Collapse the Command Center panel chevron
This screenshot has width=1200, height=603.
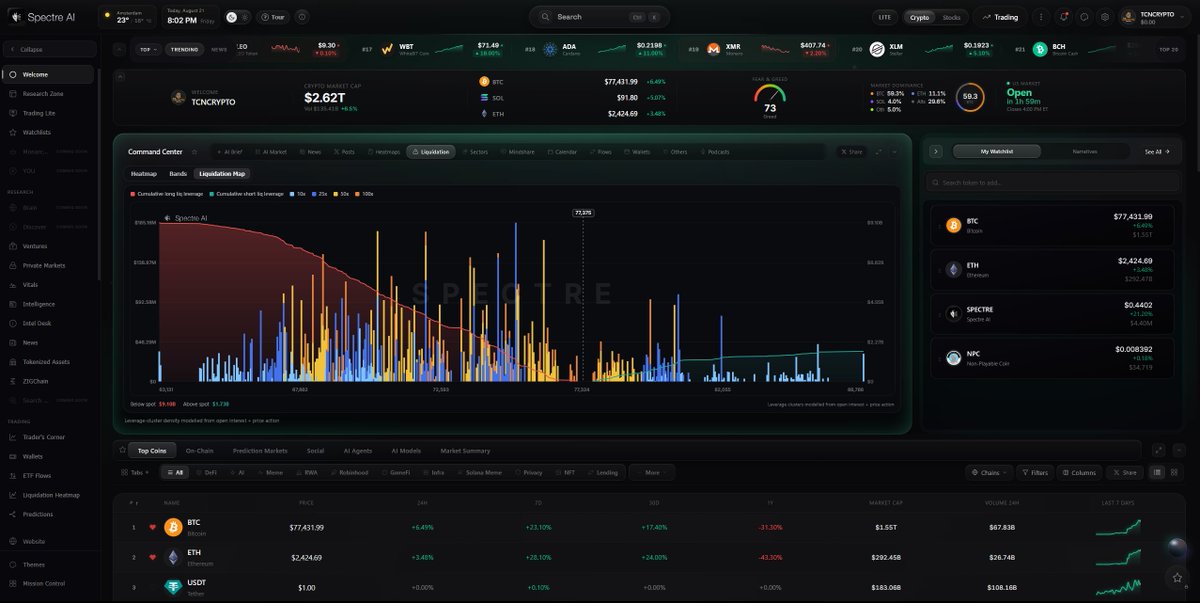pos(895,152)
